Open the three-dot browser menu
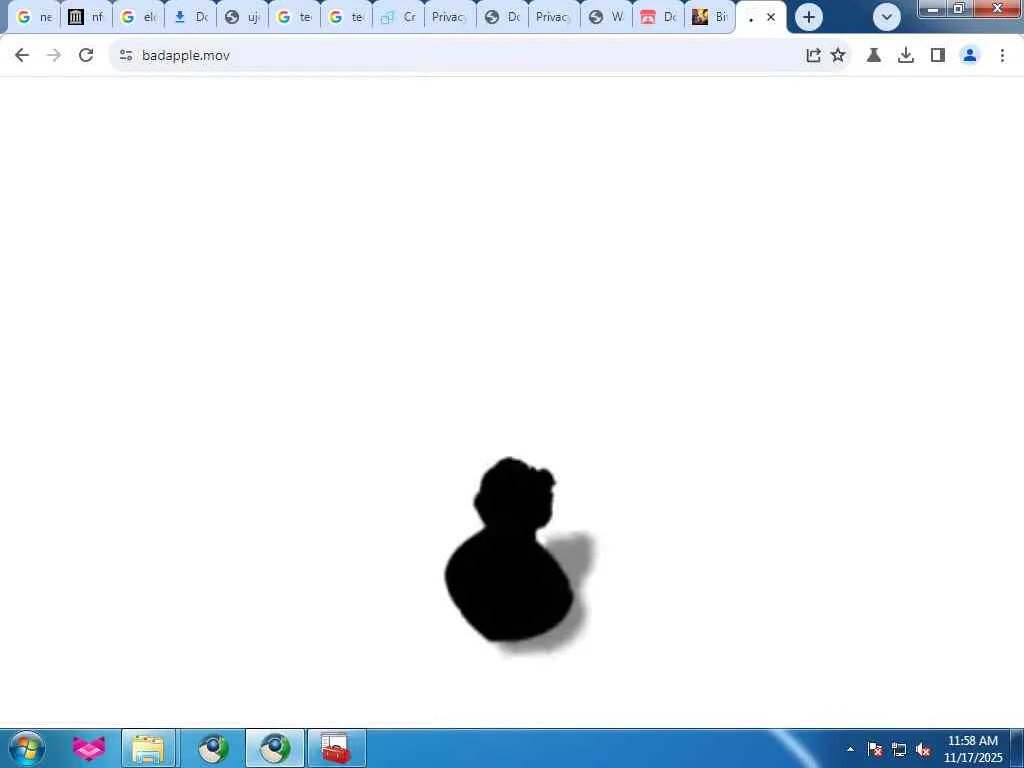Screen dimensions: 1024x768 (x=1002, y=56)
